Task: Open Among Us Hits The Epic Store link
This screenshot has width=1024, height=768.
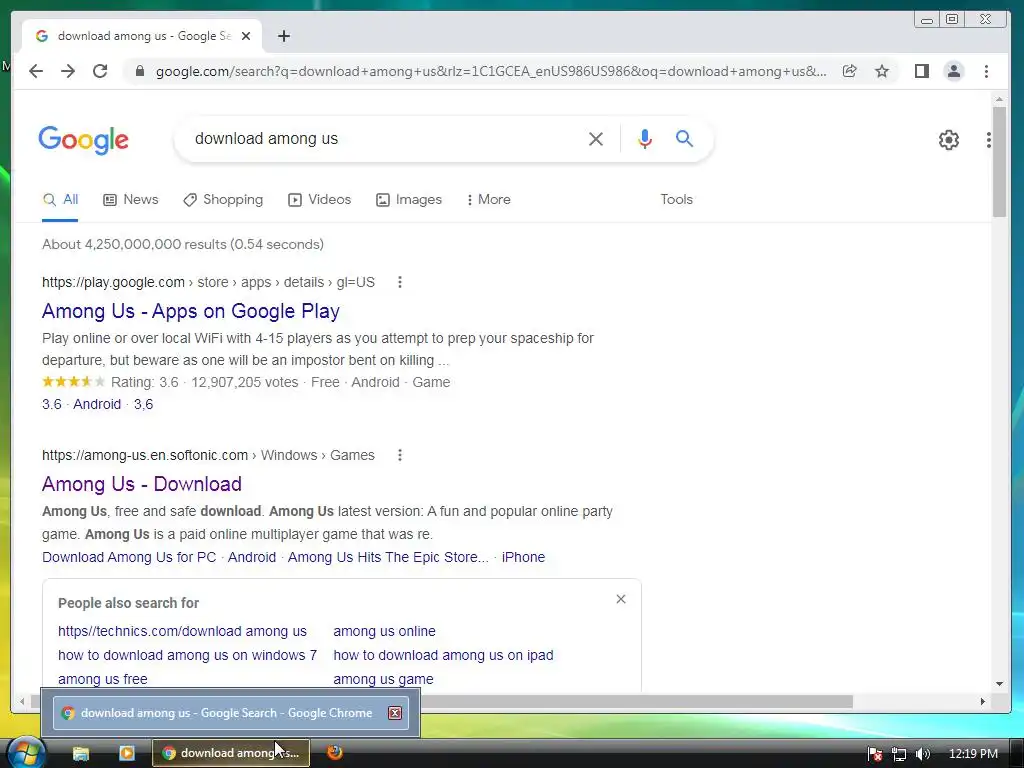Action: (388, 557)
